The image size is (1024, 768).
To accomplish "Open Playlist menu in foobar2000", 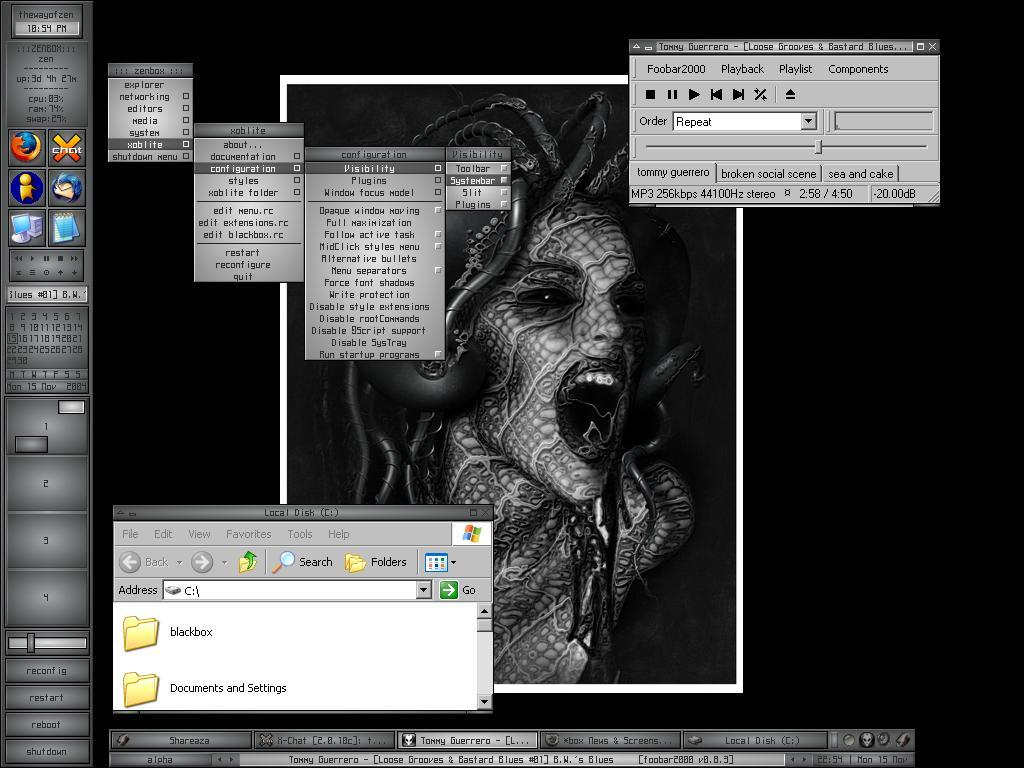I will pos(795,69).
